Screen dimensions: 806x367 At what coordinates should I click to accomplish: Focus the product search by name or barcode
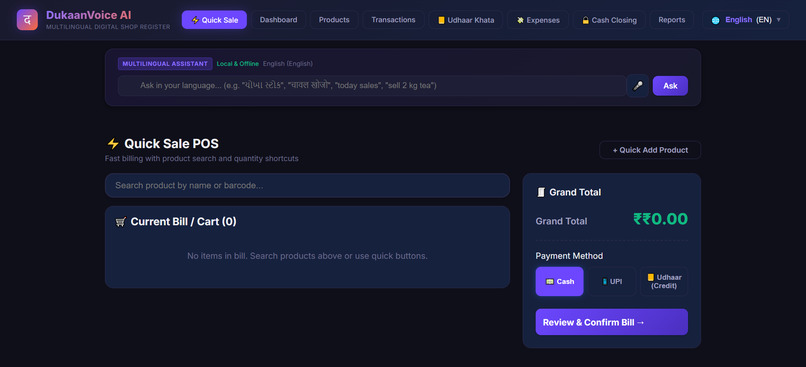click(307, 186)
